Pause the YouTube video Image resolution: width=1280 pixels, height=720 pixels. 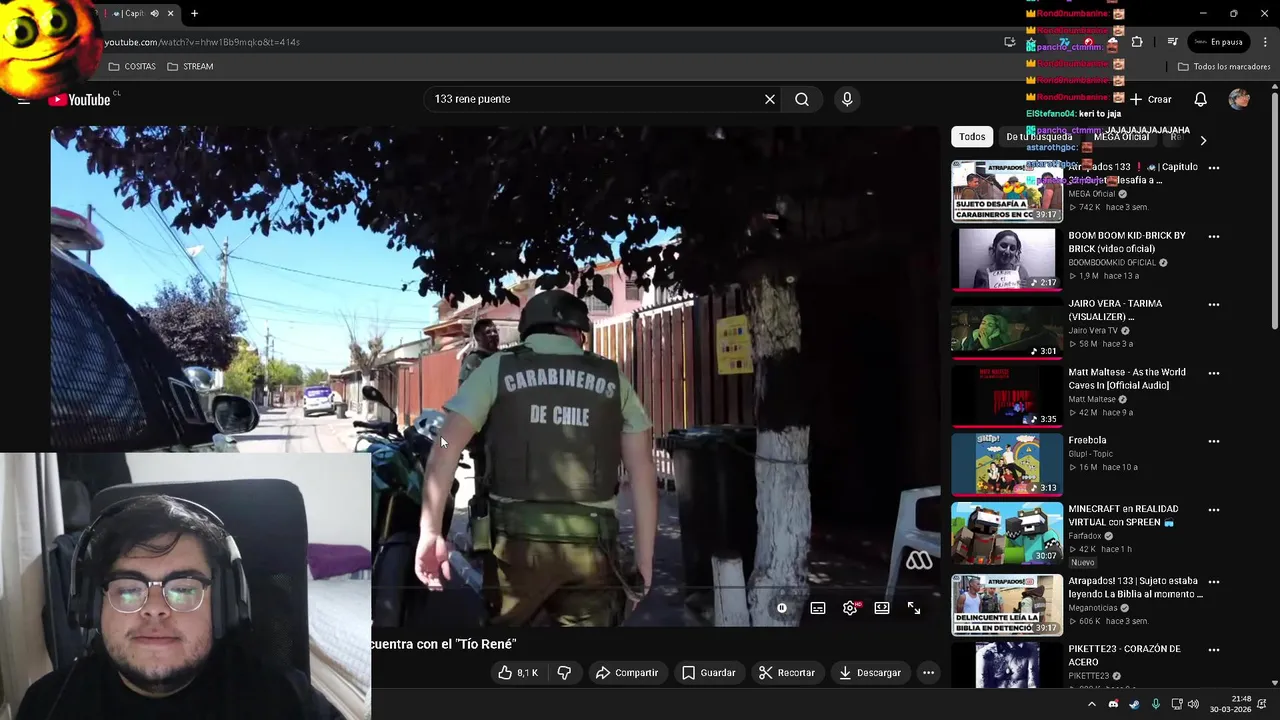click(782, 608)
